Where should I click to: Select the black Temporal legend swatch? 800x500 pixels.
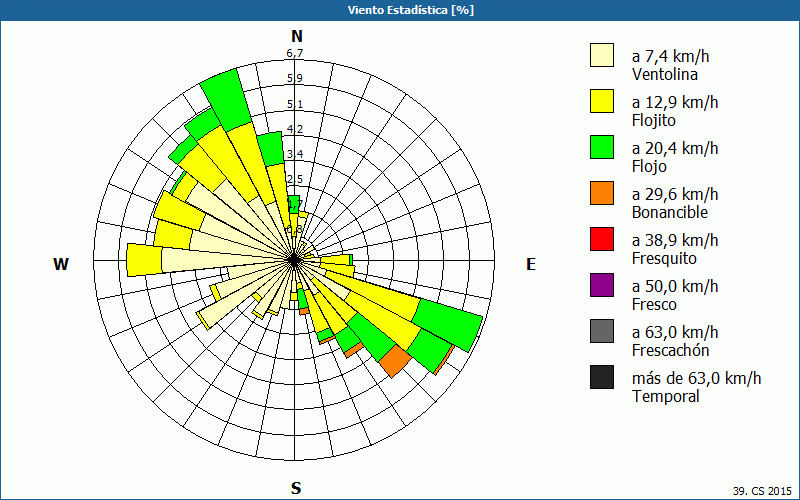602,377
